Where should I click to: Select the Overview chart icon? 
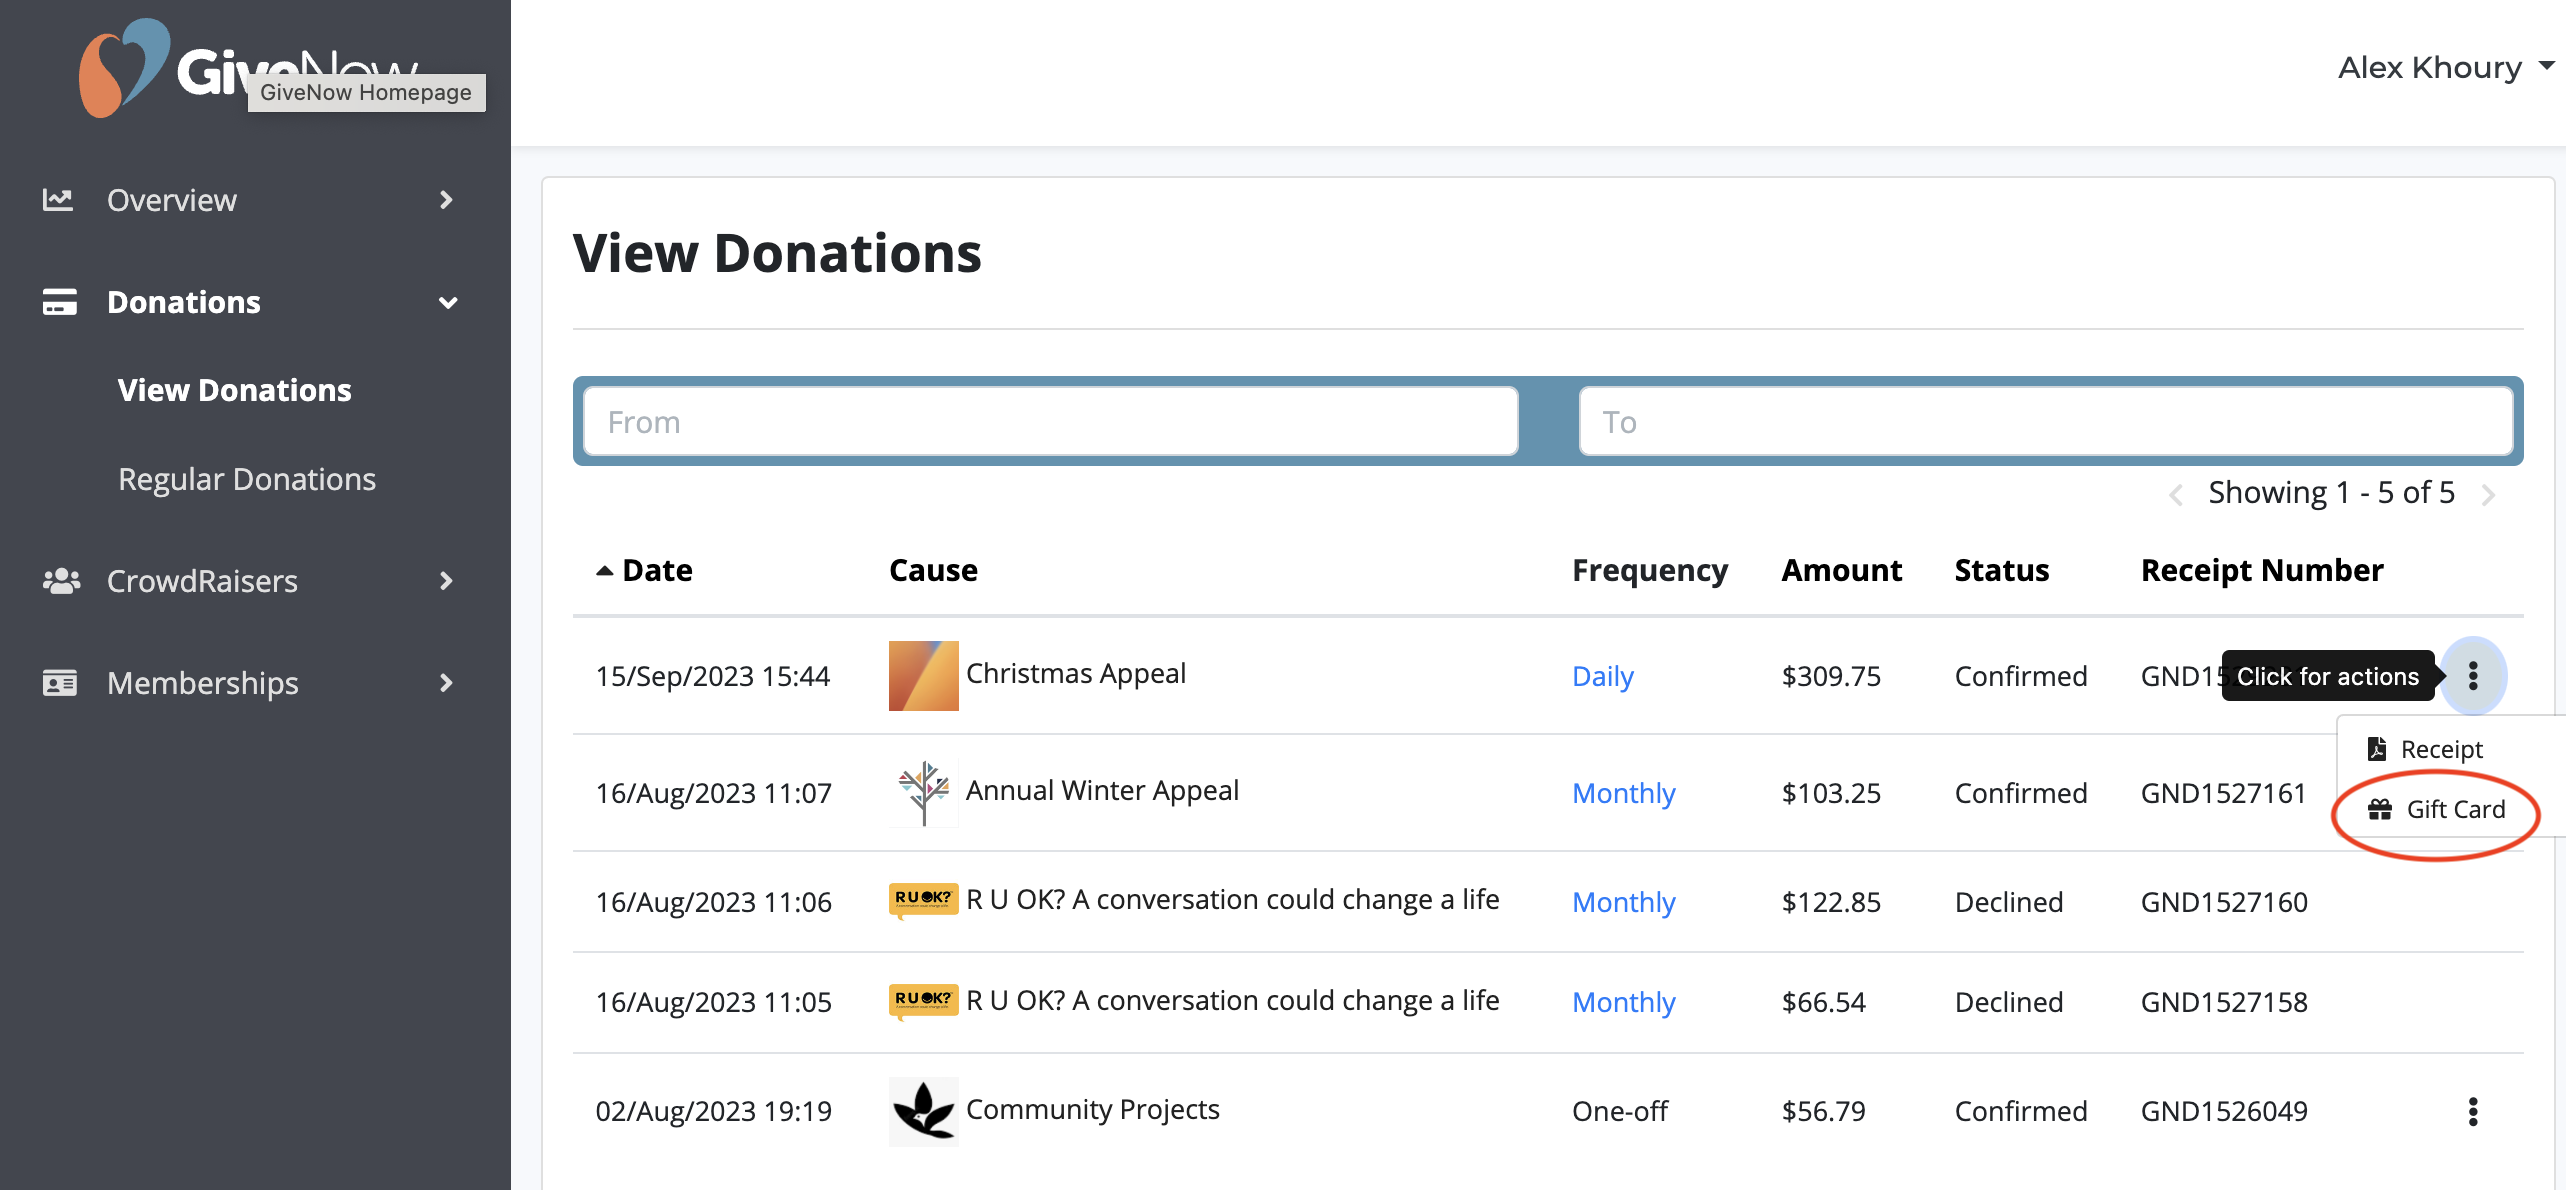pyautogui.click(x=58, y=199)
